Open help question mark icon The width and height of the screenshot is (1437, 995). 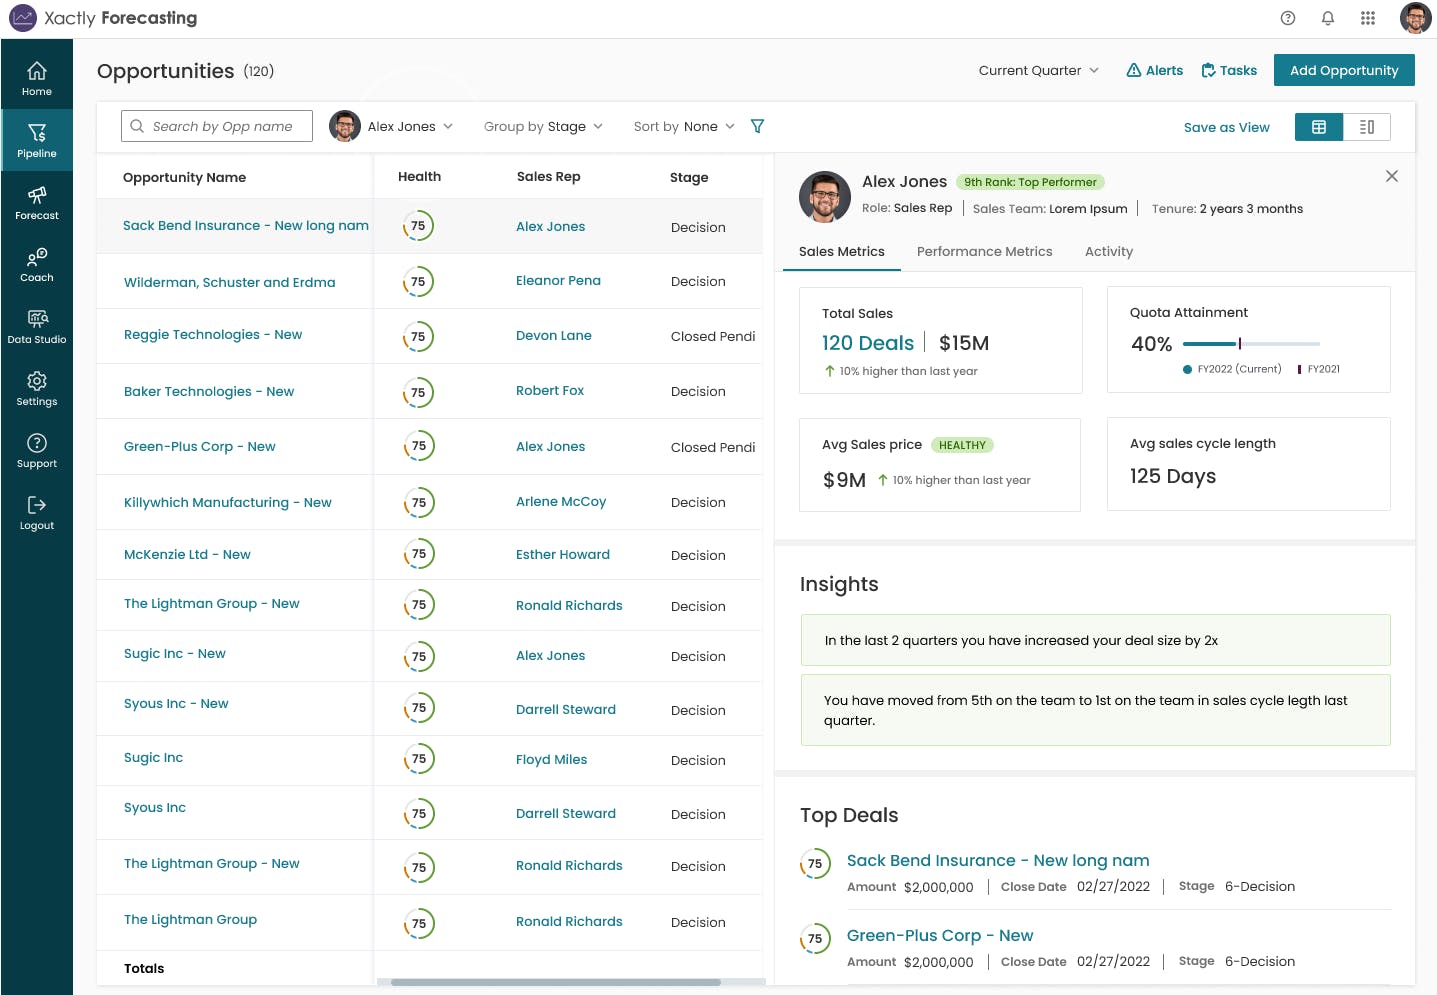[1288, 18]
